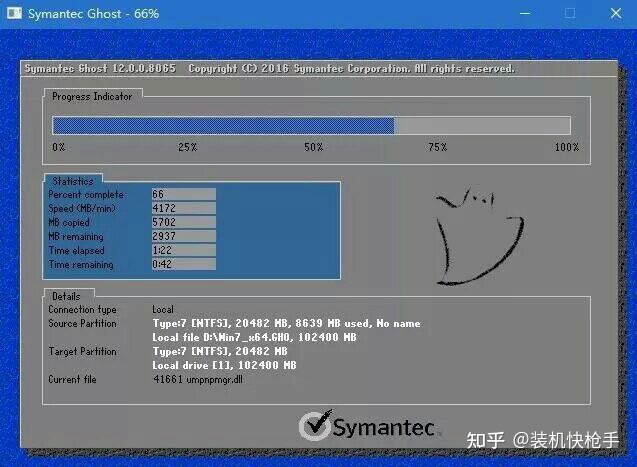Click the current file 41661 umpnpmgr.dll
The height and width of the screenshot is (467, 637).
[x=198, y=379]
